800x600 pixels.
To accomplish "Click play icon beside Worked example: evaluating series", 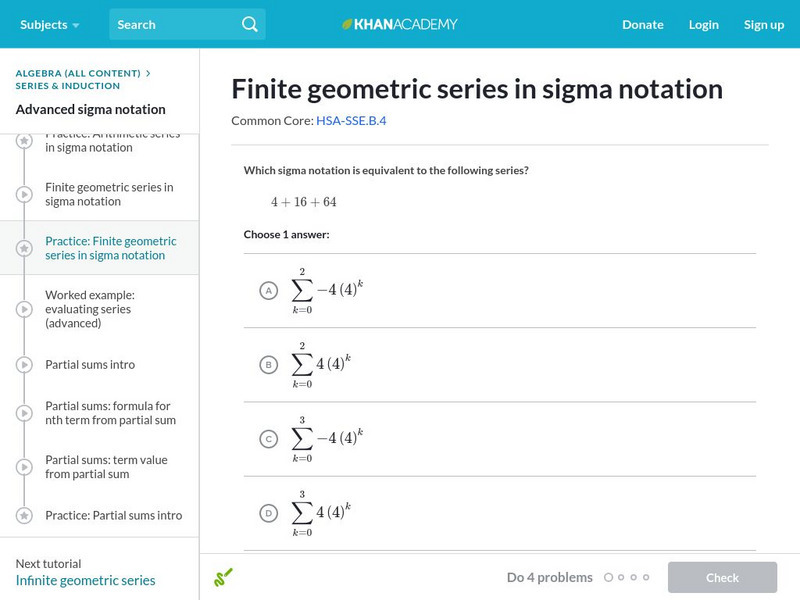I will (x=24, y=309).
